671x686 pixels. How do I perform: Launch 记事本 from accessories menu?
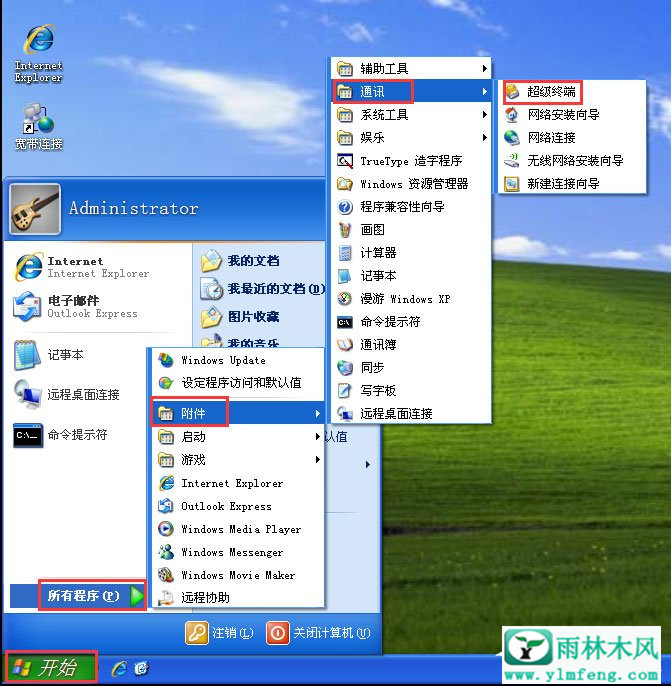411,276
